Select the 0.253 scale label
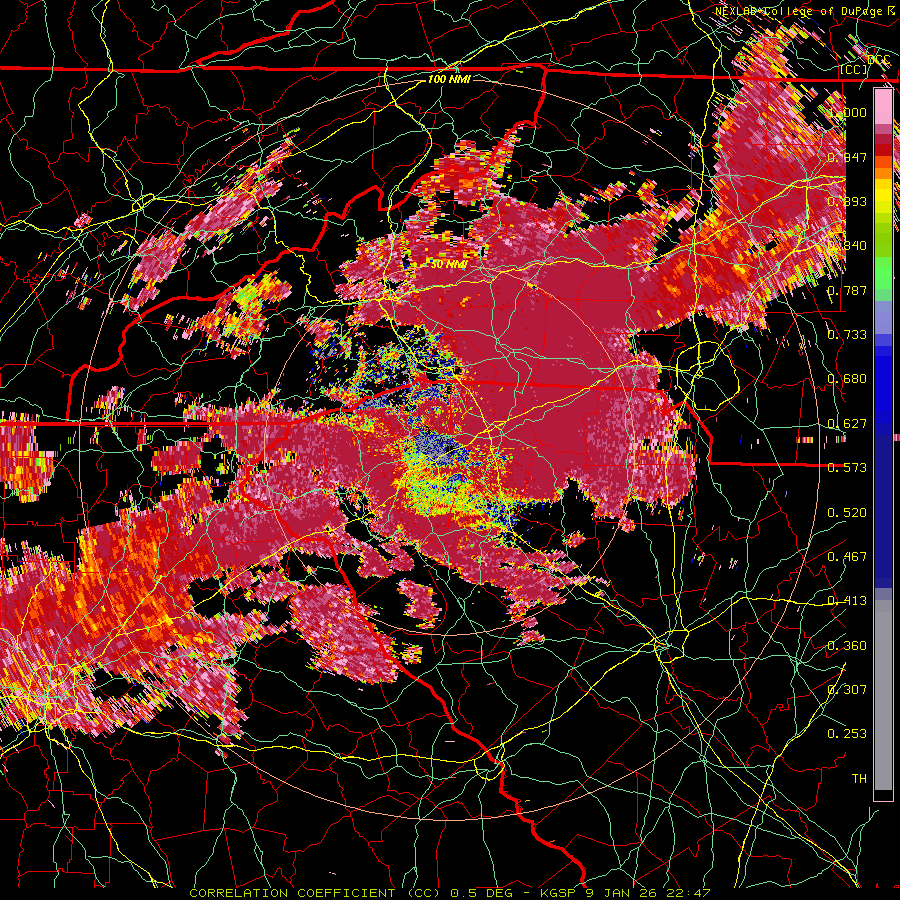Image resolution: width=900 pixels, height=900 pixels. (847, 734)
